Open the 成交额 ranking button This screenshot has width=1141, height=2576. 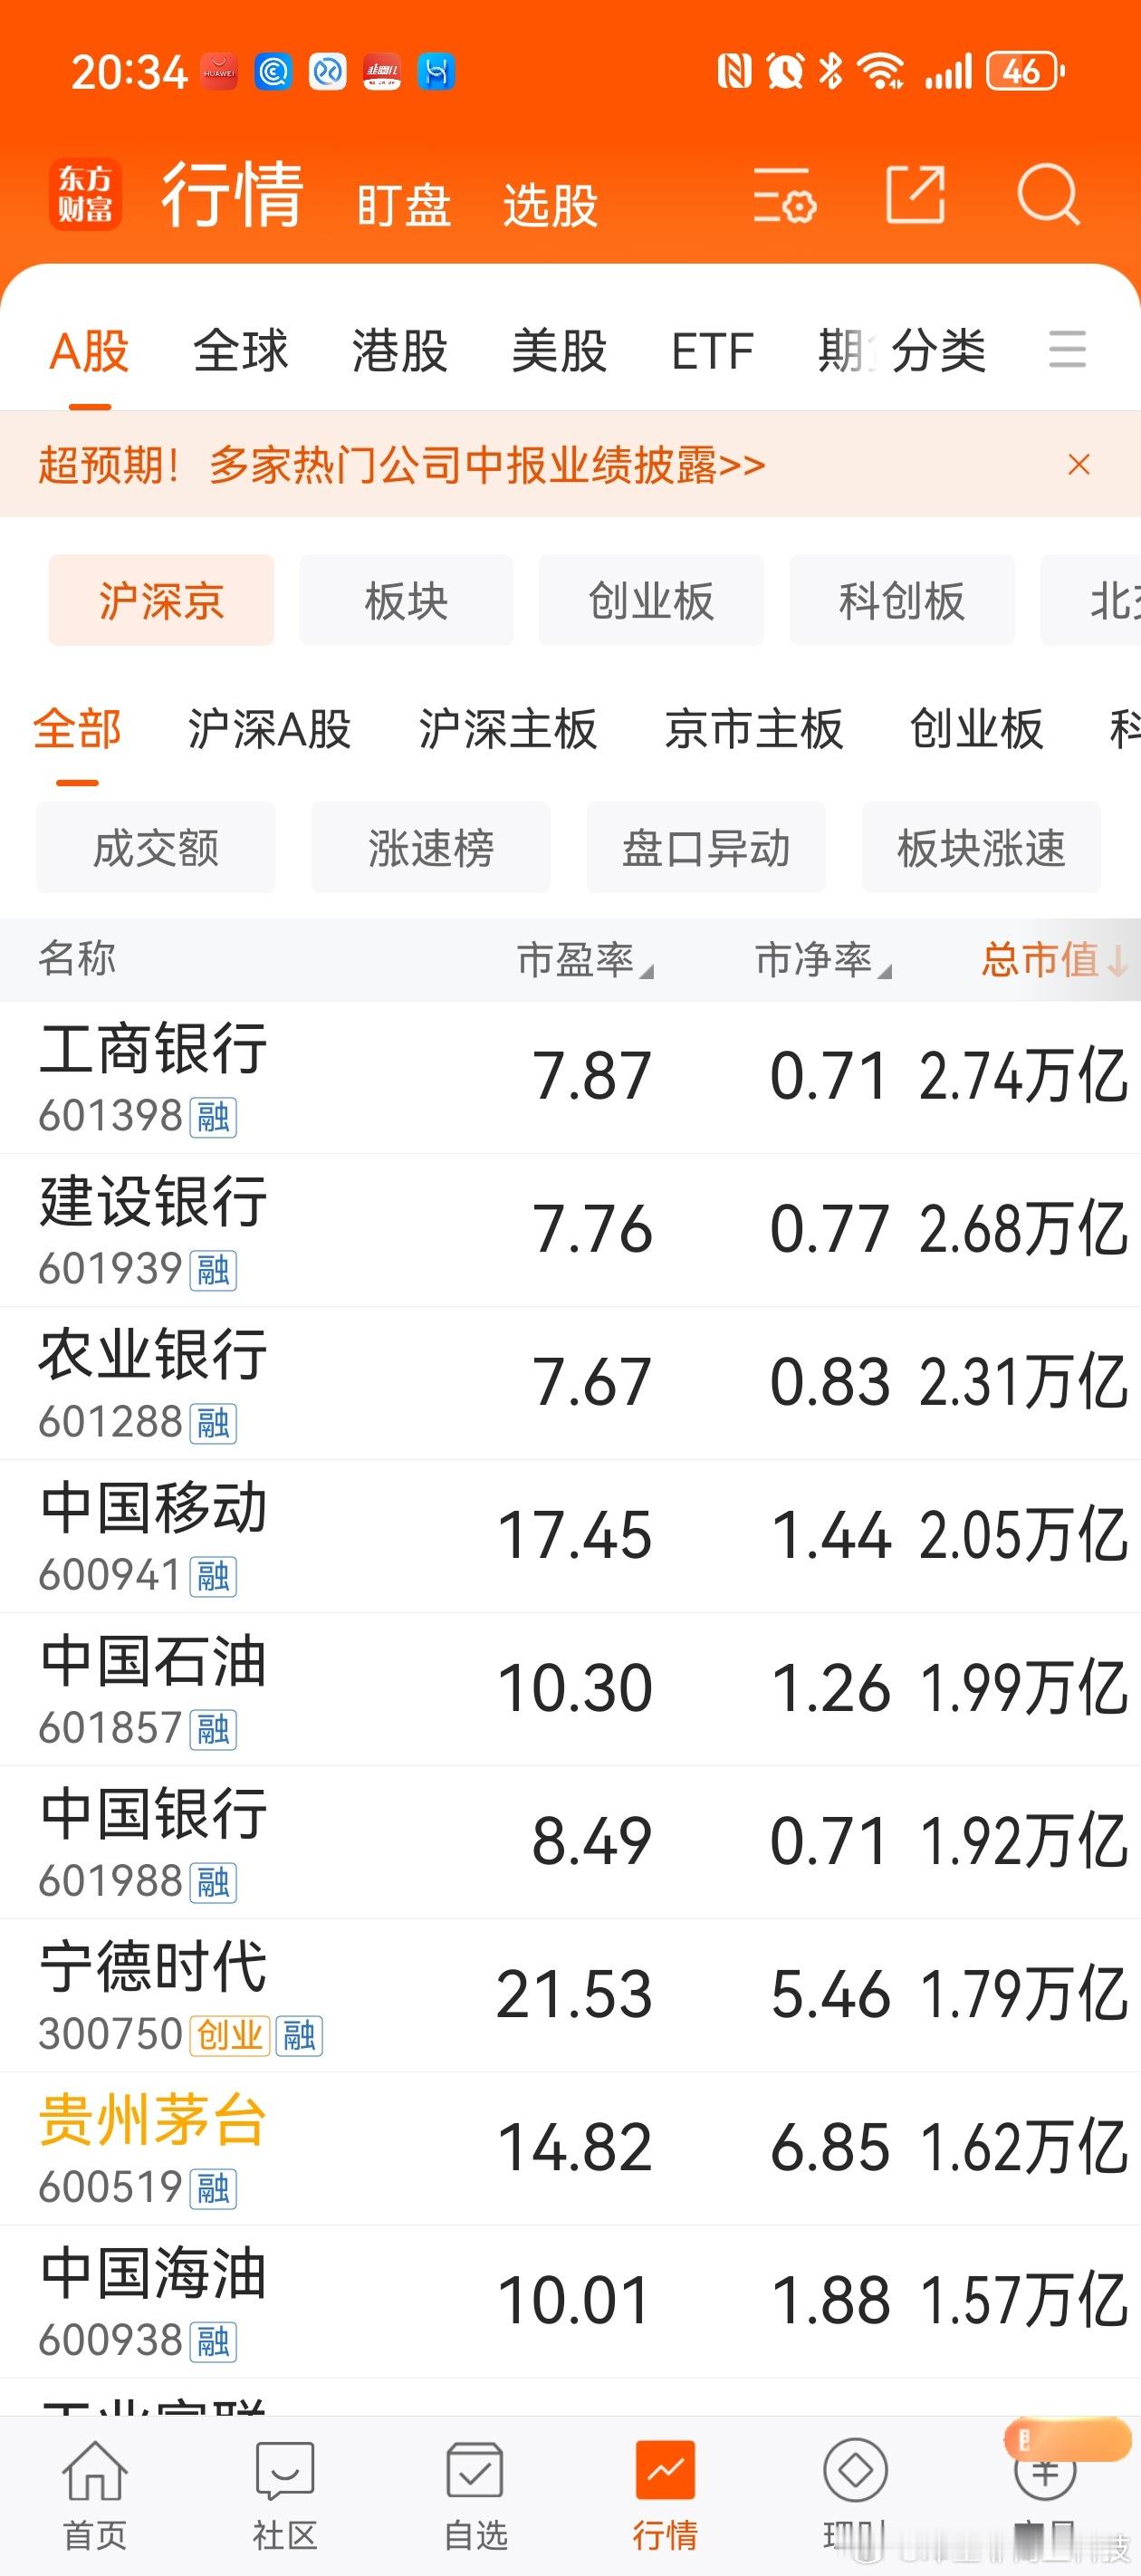[156, 847]
